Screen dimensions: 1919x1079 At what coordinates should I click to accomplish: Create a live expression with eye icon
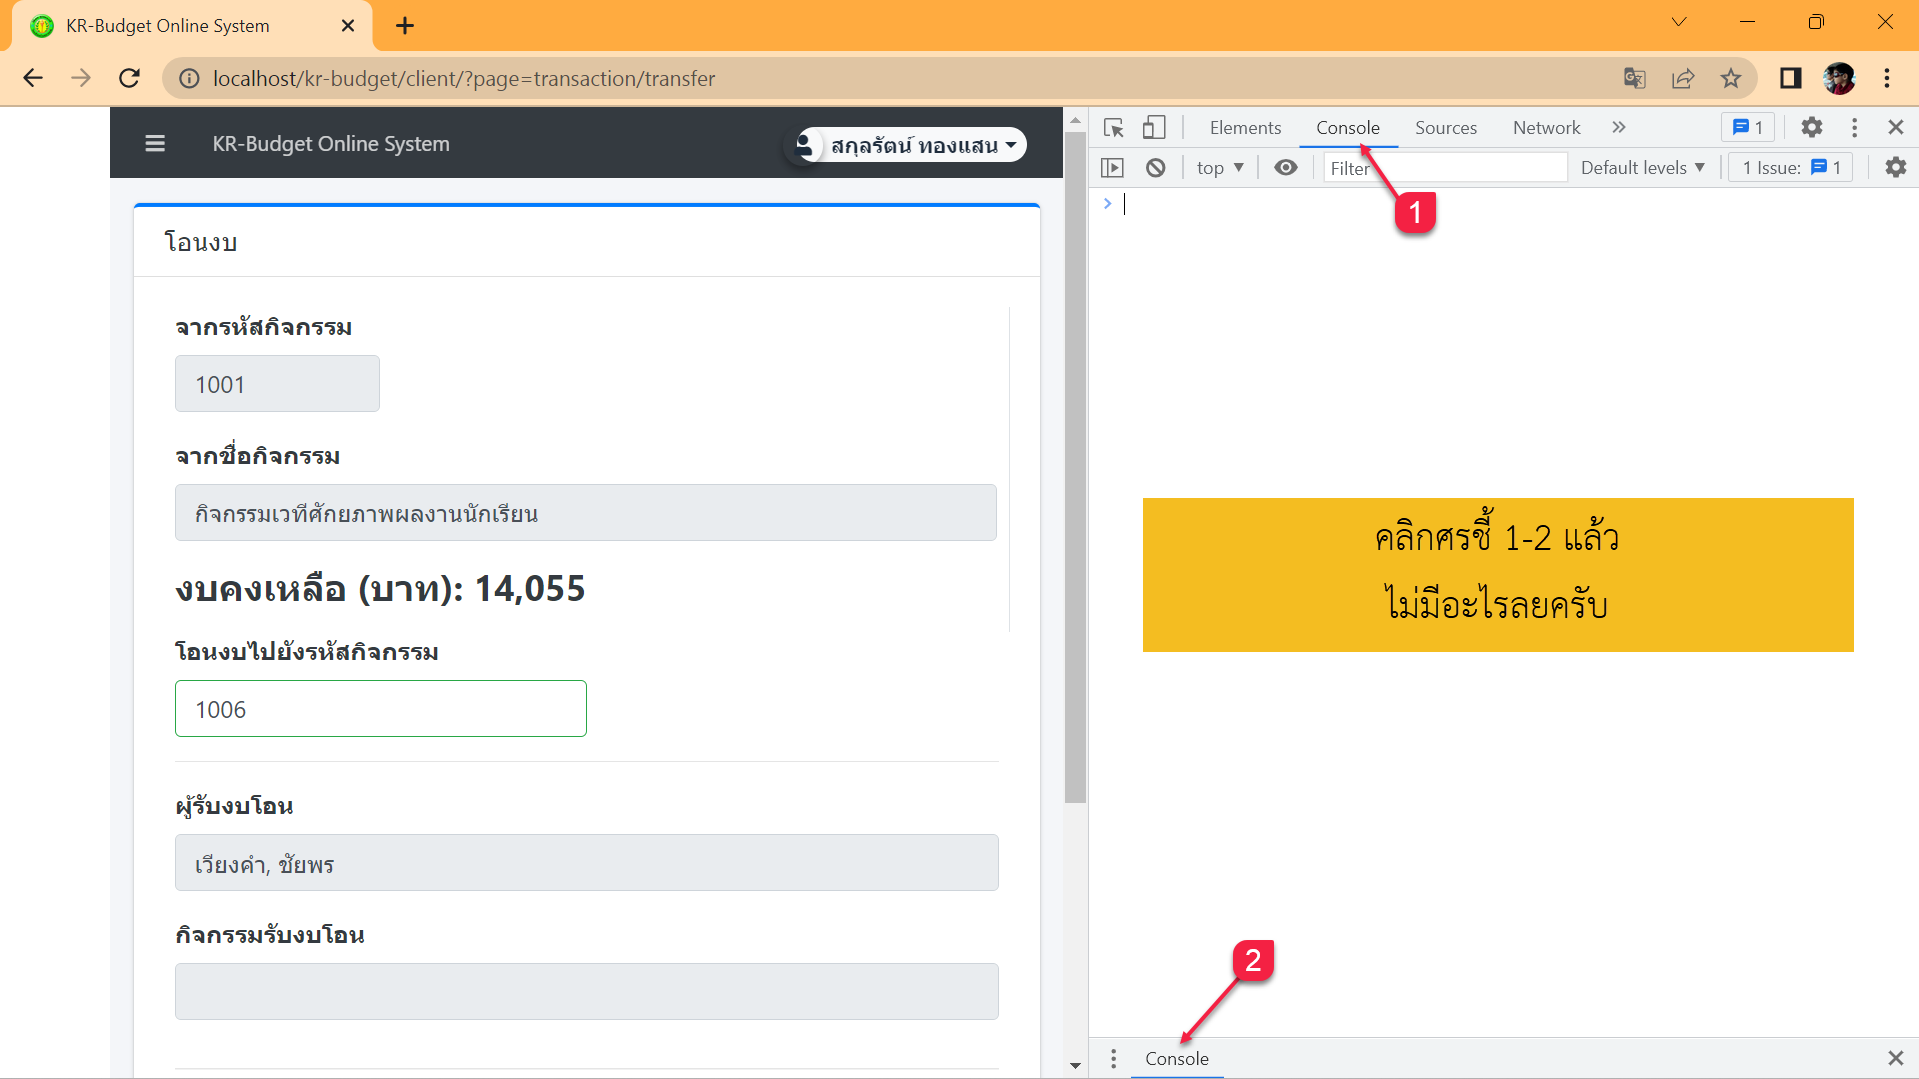[x=1286, y=168]
